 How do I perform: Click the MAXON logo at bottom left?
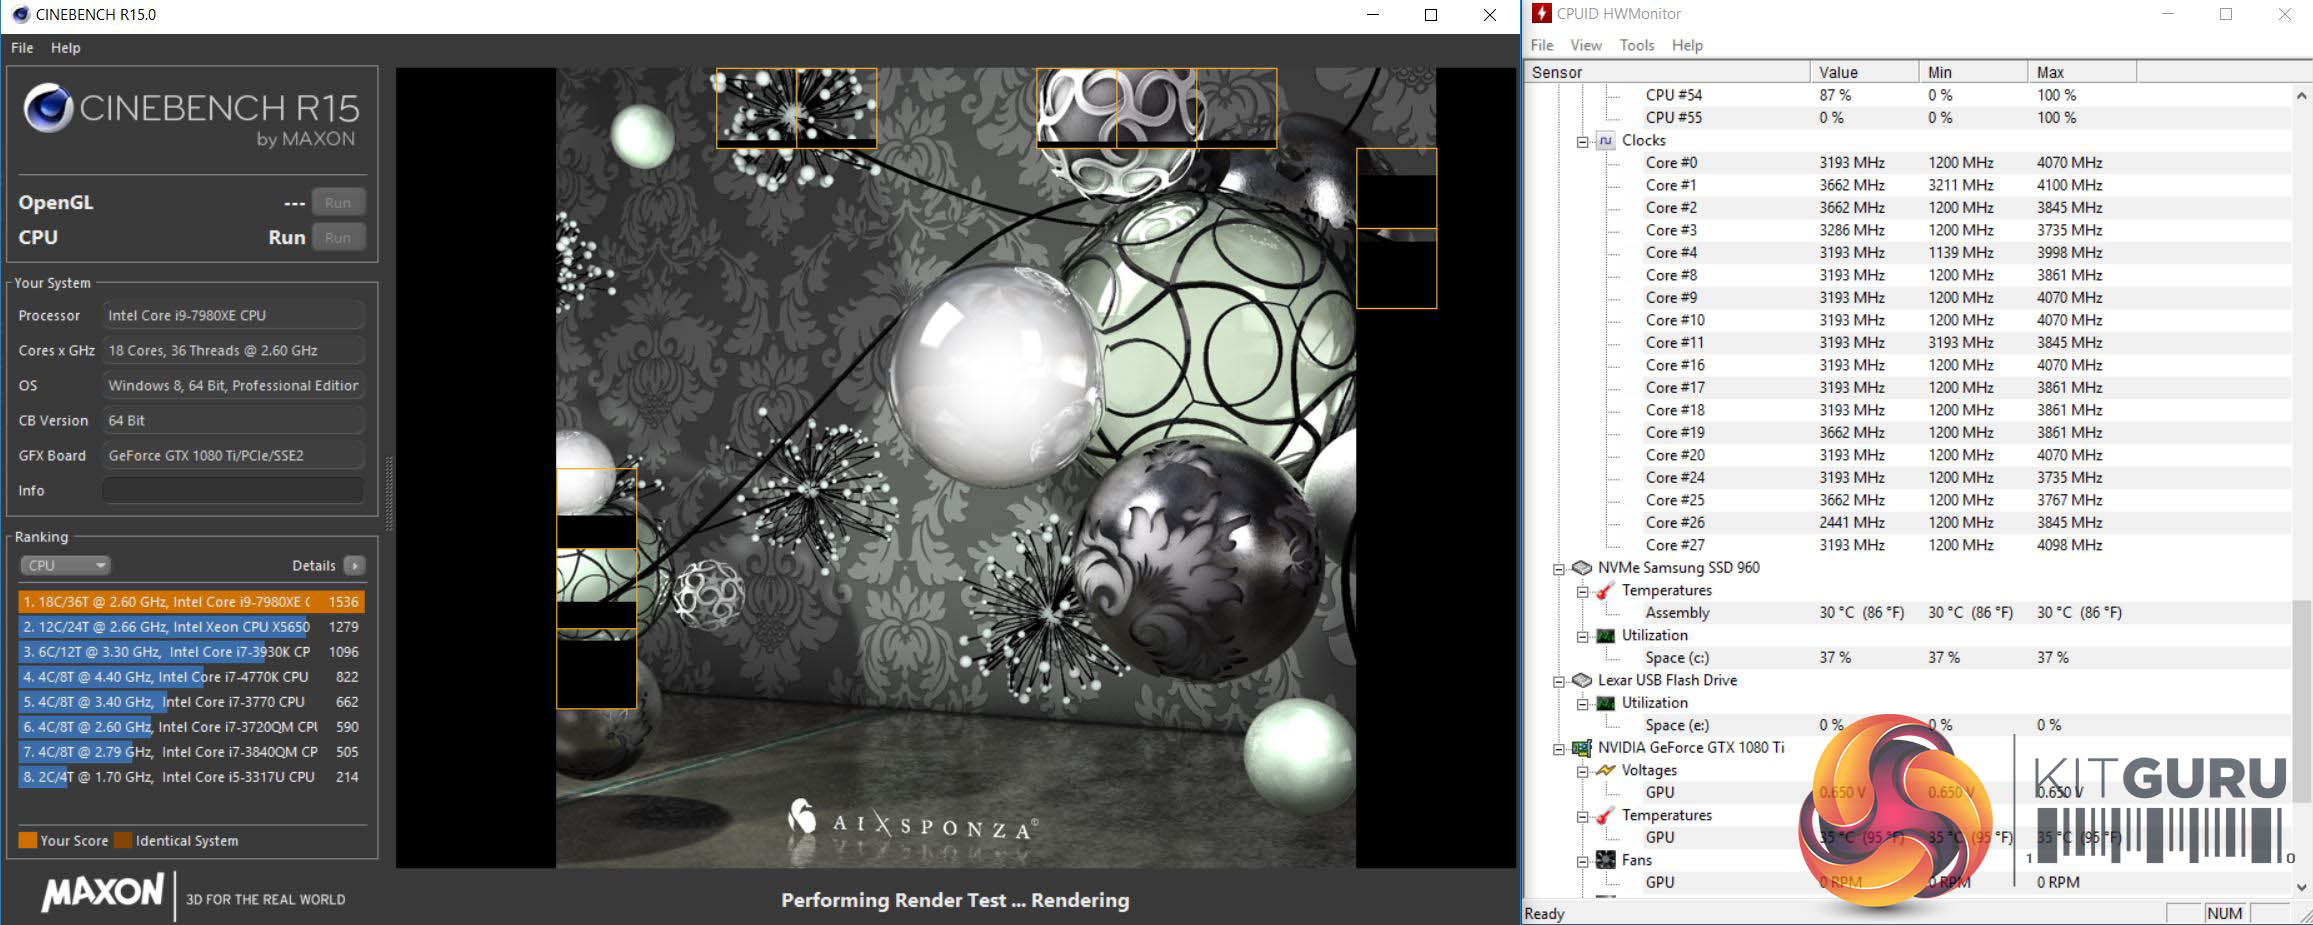point(103,892)
